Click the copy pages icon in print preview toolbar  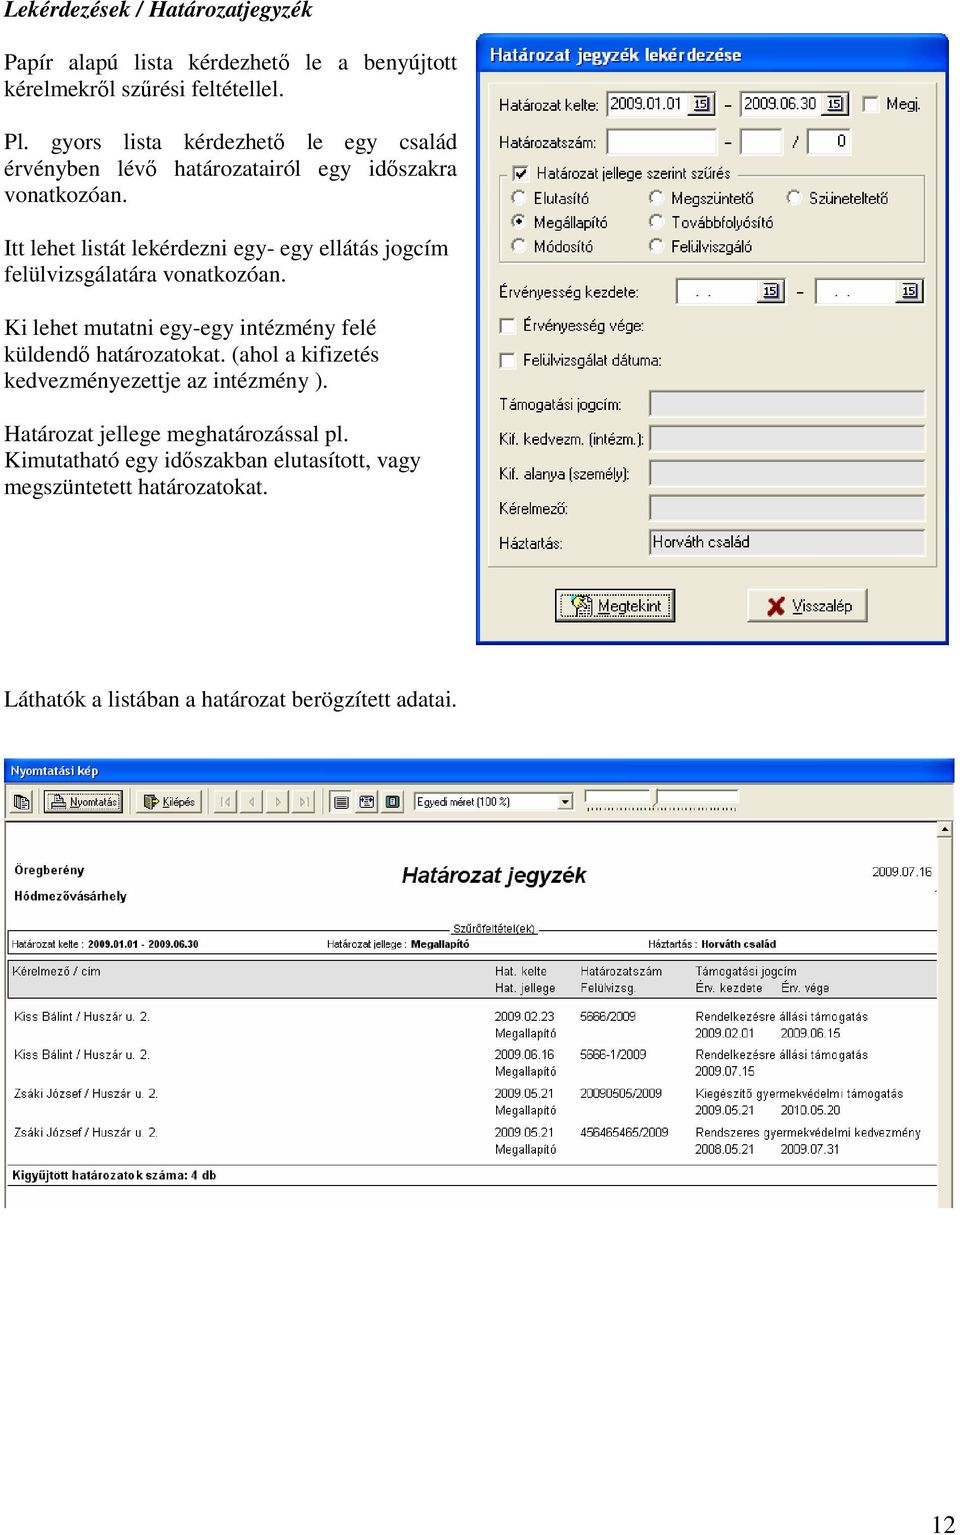(22, 802)
